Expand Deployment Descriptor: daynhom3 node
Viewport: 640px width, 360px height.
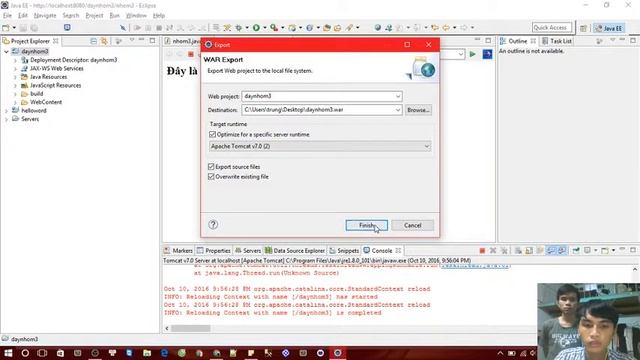[x=15, y=60]
